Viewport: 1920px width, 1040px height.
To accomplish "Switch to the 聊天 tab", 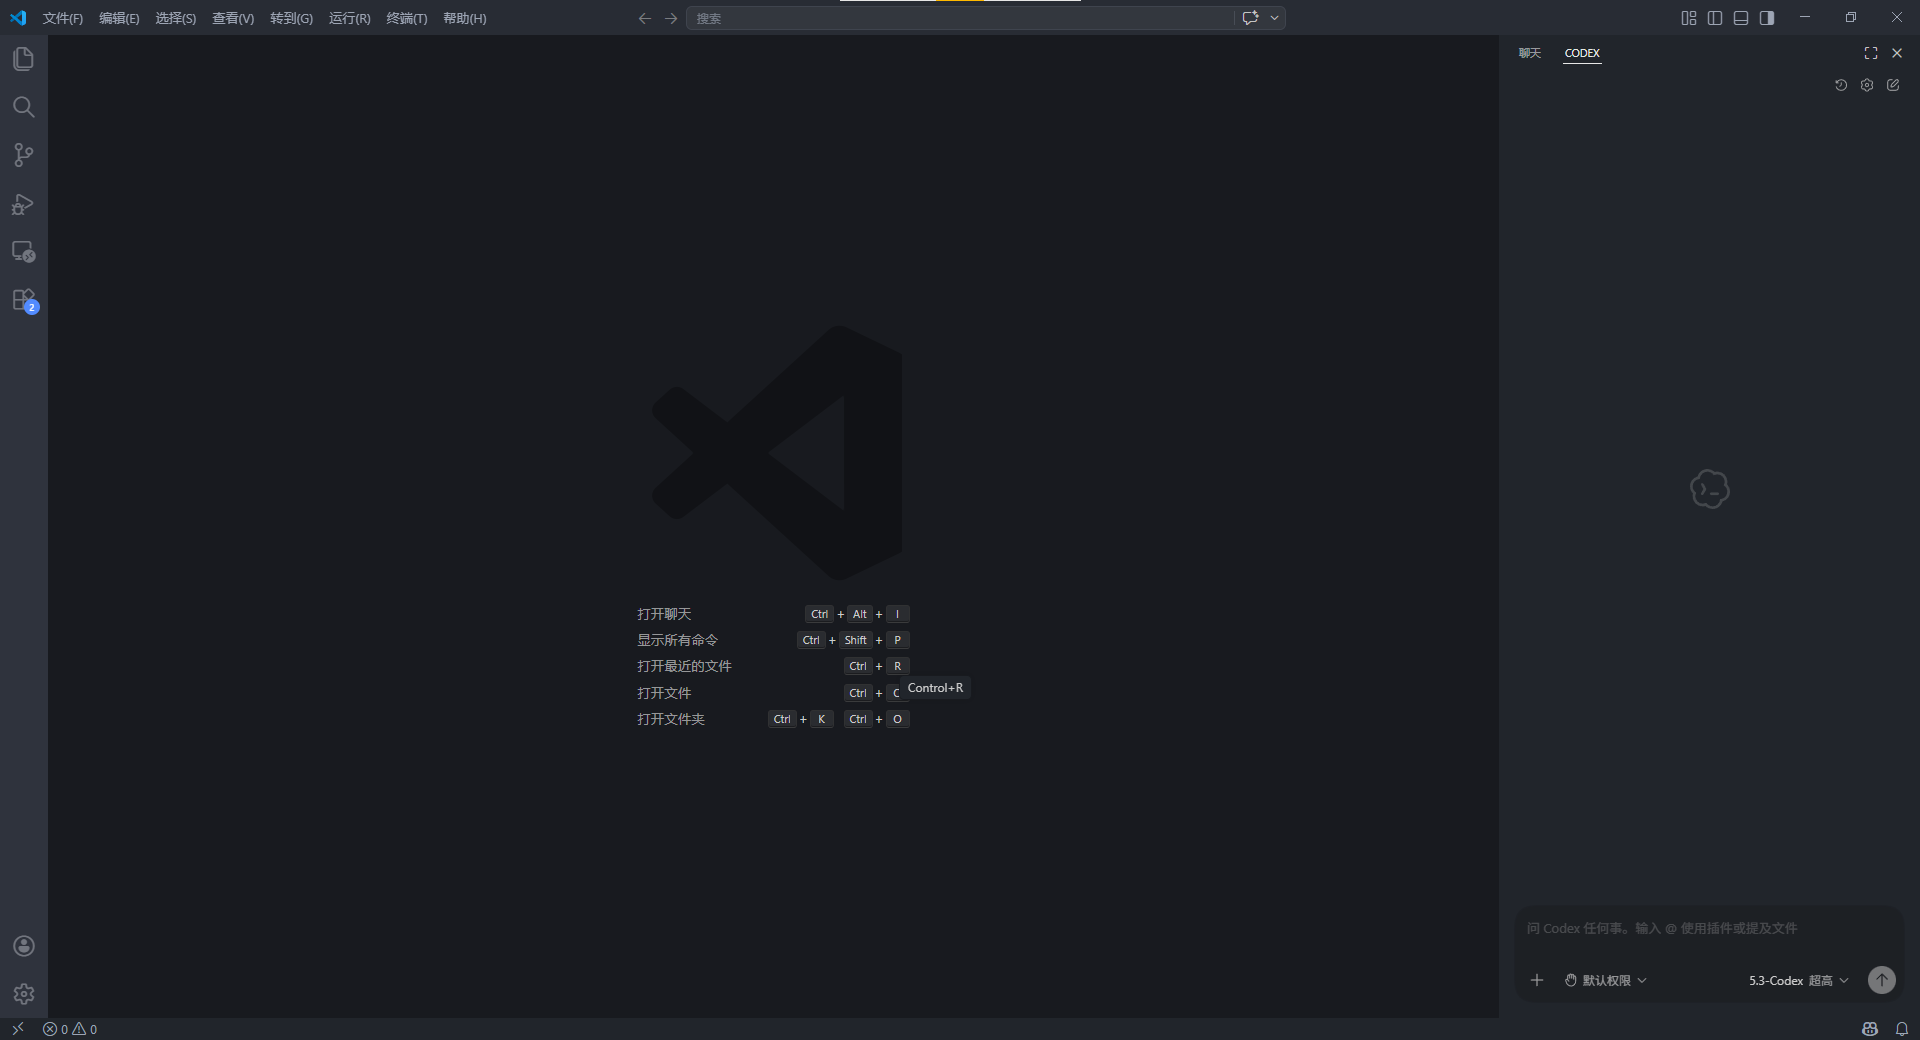I will (1530, 53).
